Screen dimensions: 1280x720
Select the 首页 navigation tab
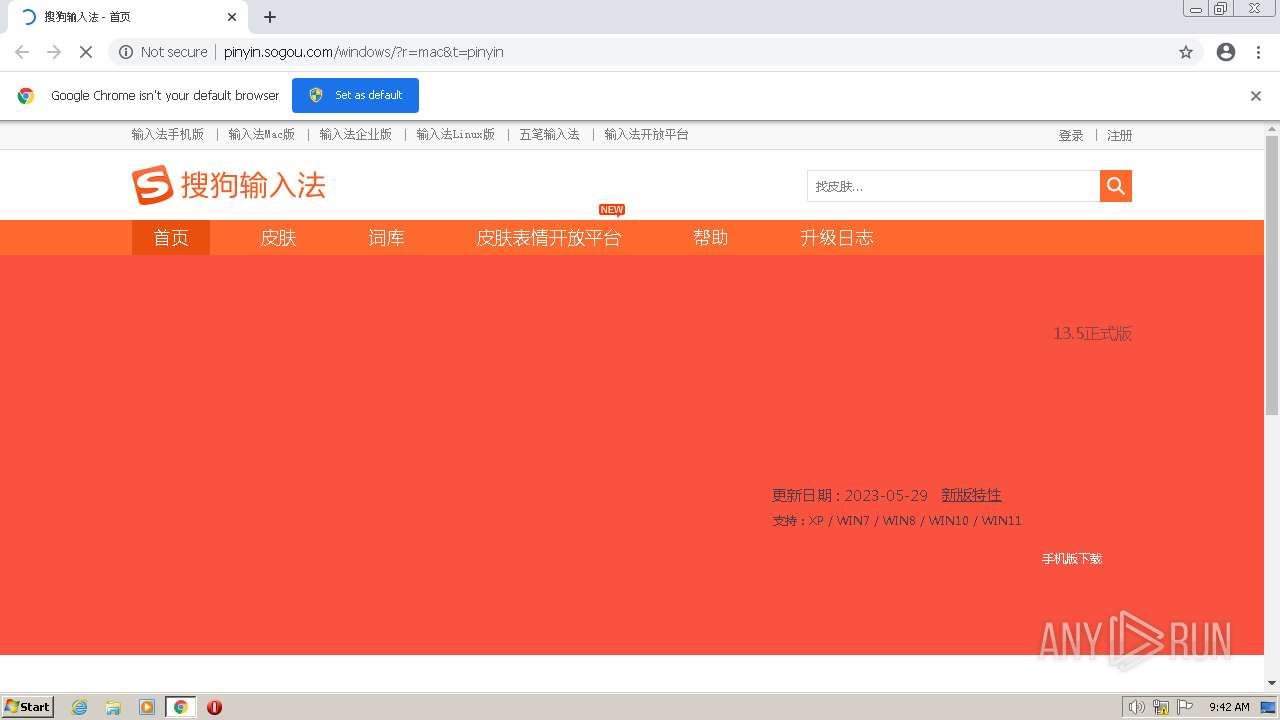click(x=171, y=237)
